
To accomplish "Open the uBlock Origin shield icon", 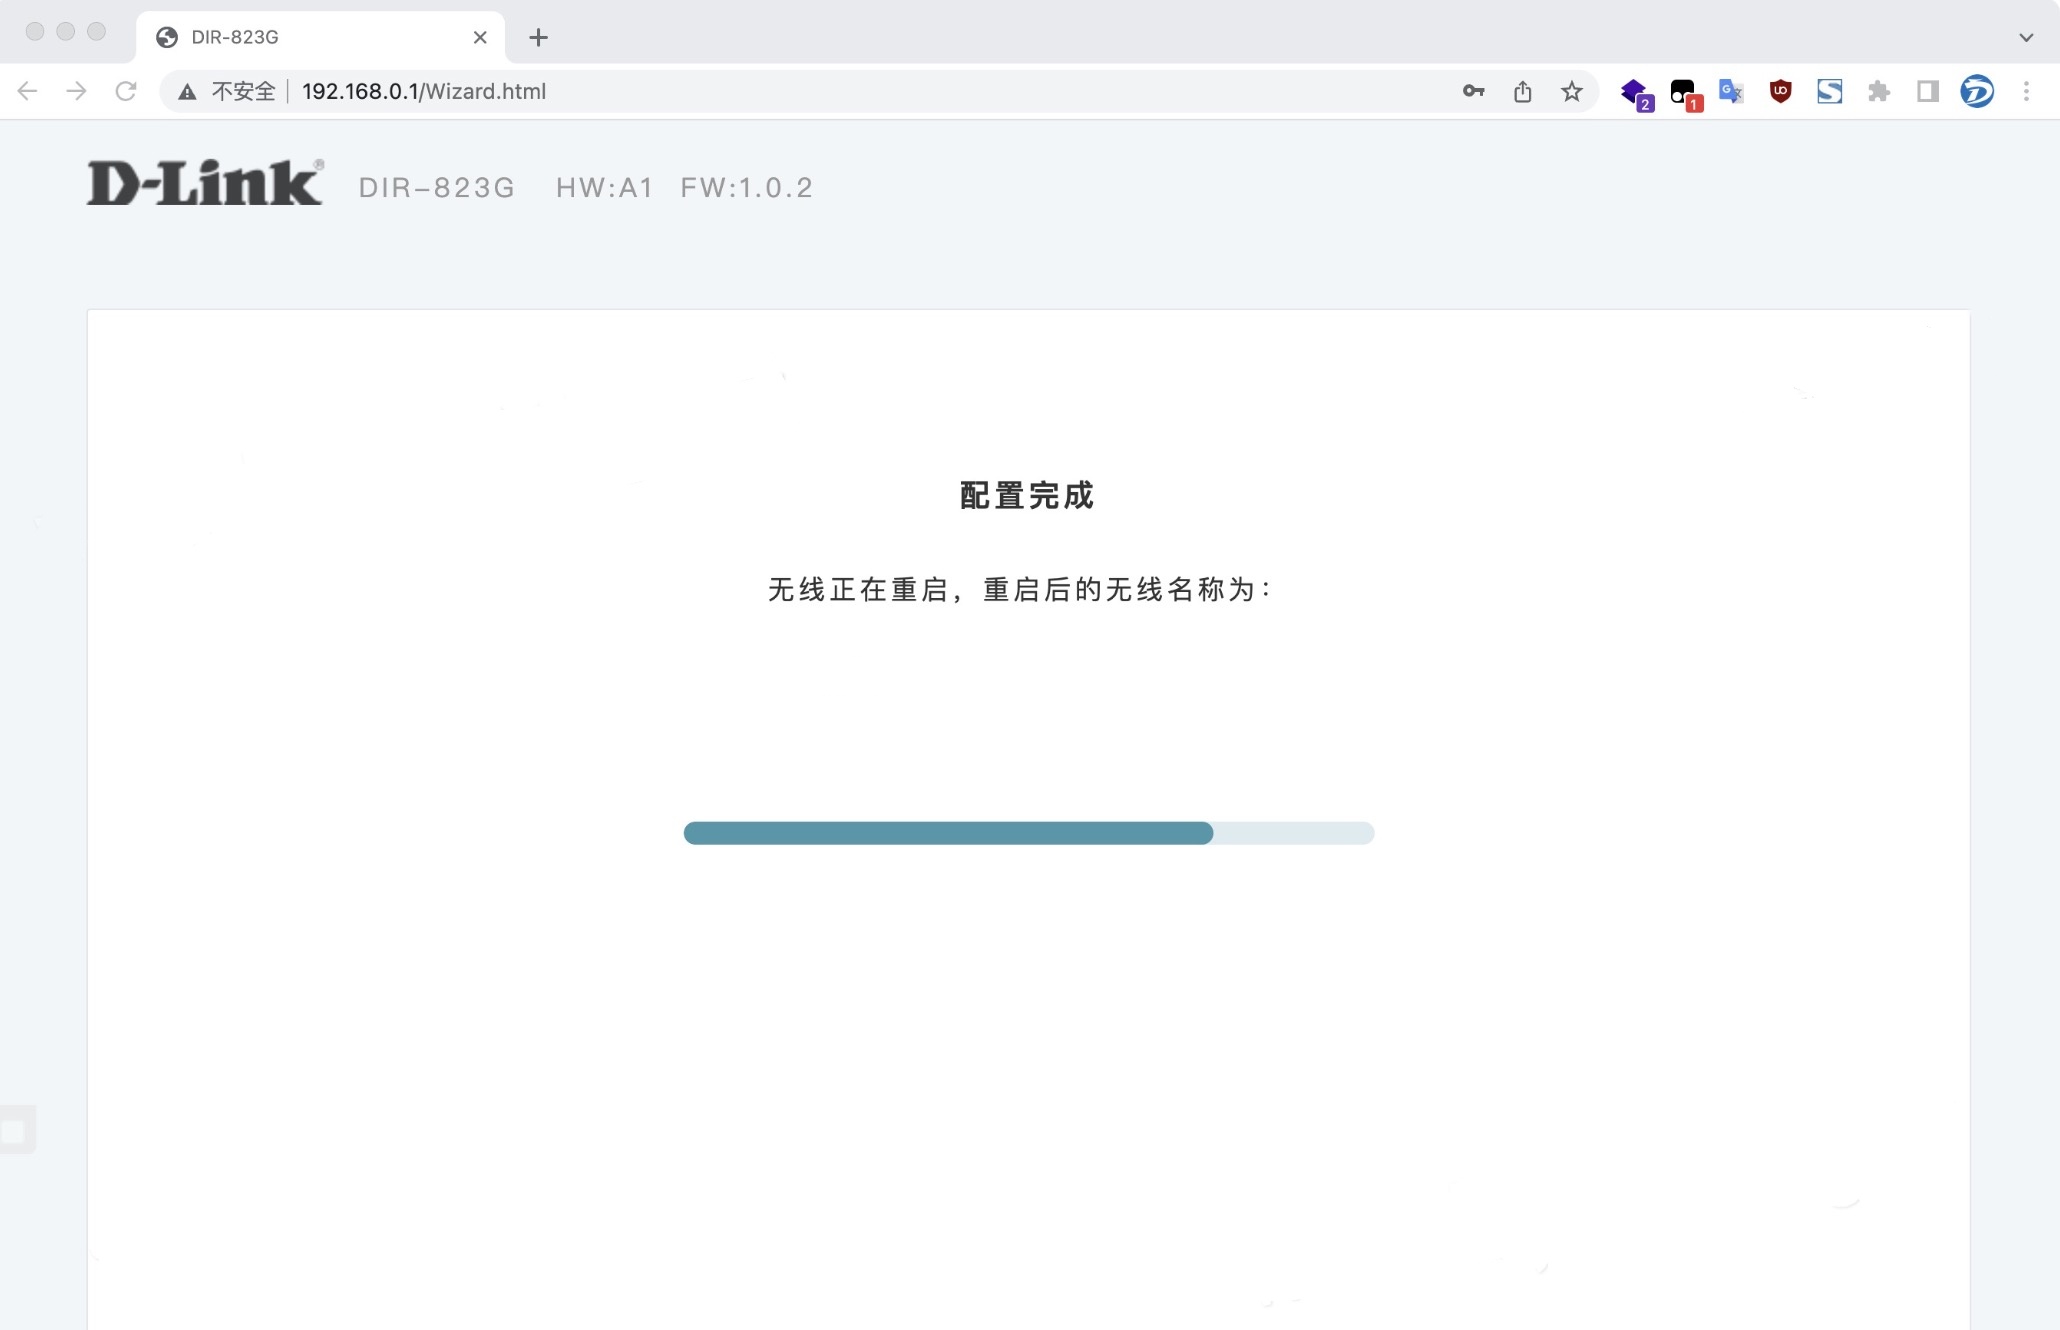I will [1780, 91].
